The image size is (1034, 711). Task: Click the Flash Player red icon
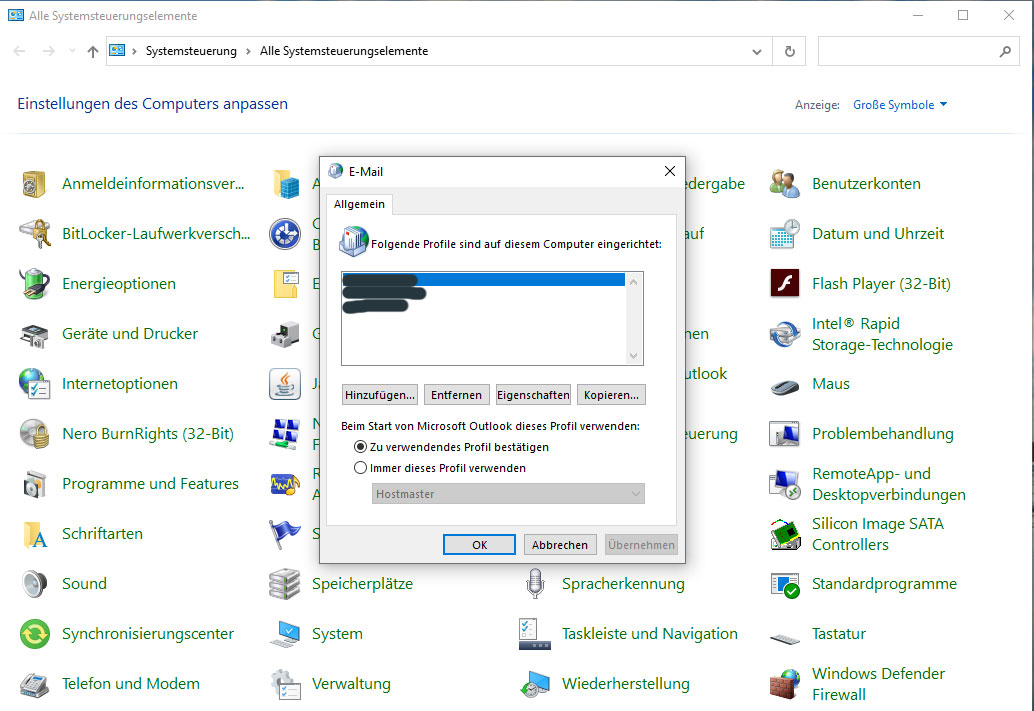click(x=785, y=284)
